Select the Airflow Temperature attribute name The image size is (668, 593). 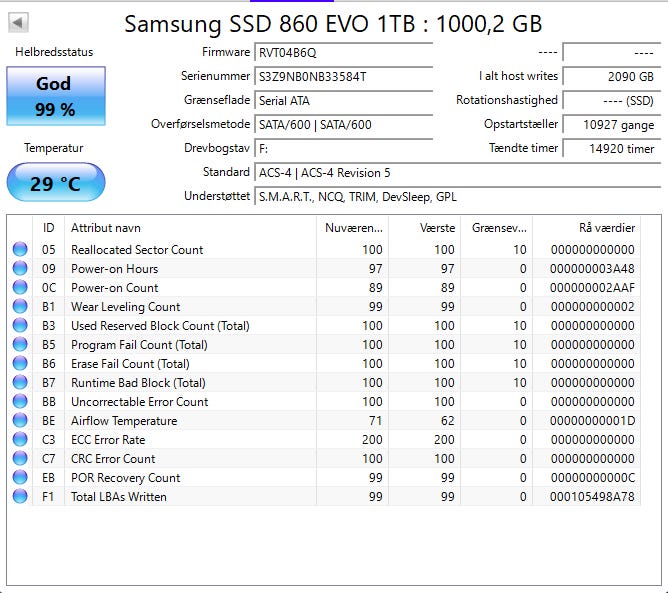click(x=124, y=421)
